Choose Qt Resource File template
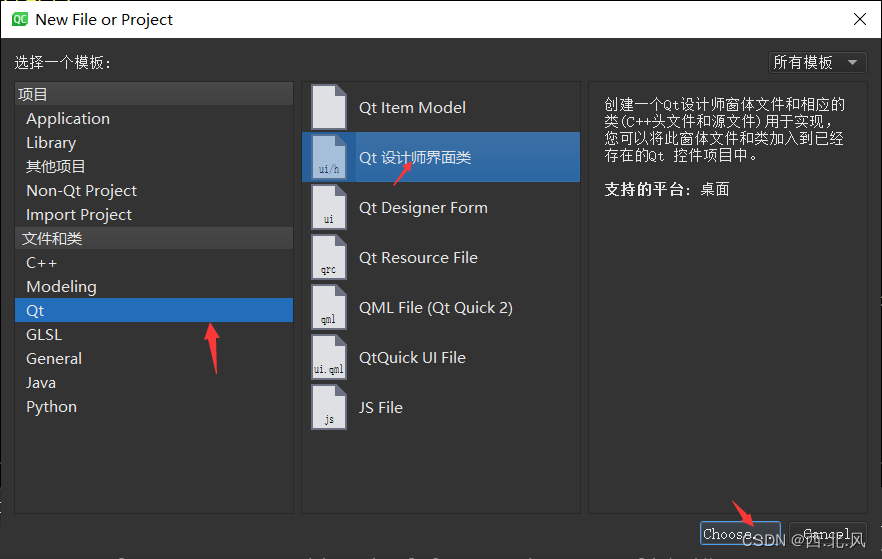882x559 pixels. pos(441,257)
